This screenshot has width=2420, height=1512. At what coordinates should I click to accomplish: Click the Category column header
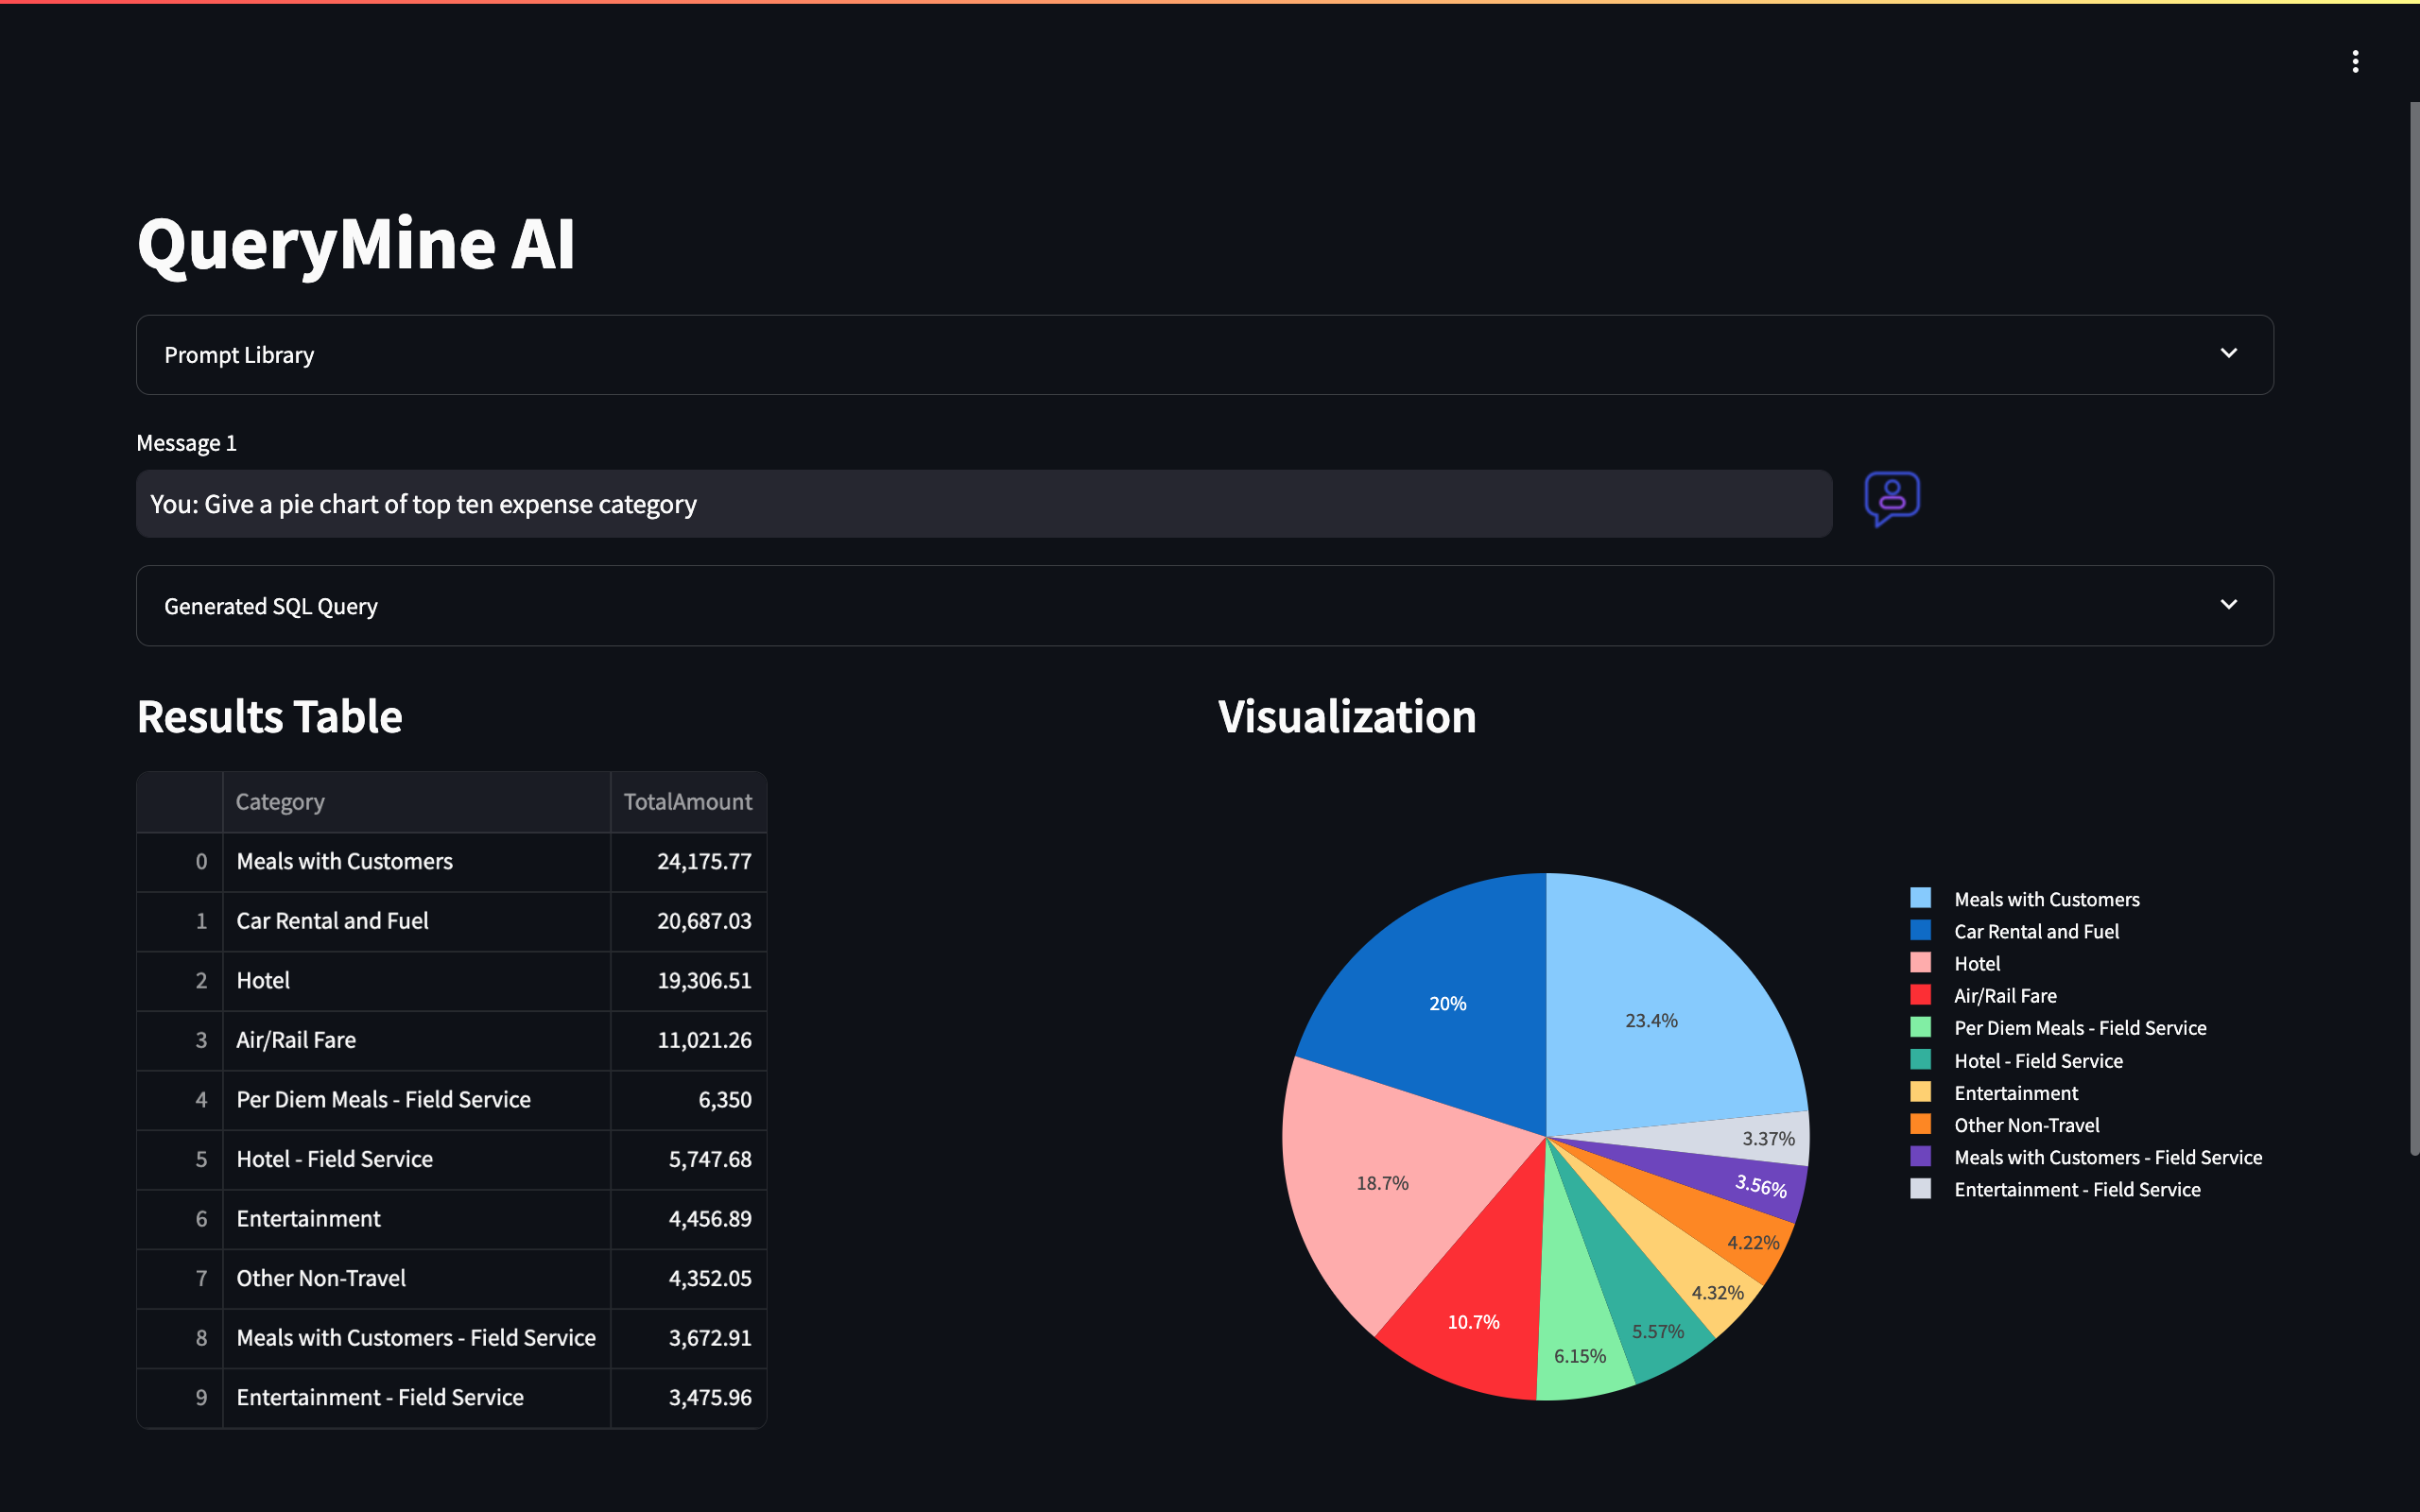pyautogui.click(x=280, y=801)
